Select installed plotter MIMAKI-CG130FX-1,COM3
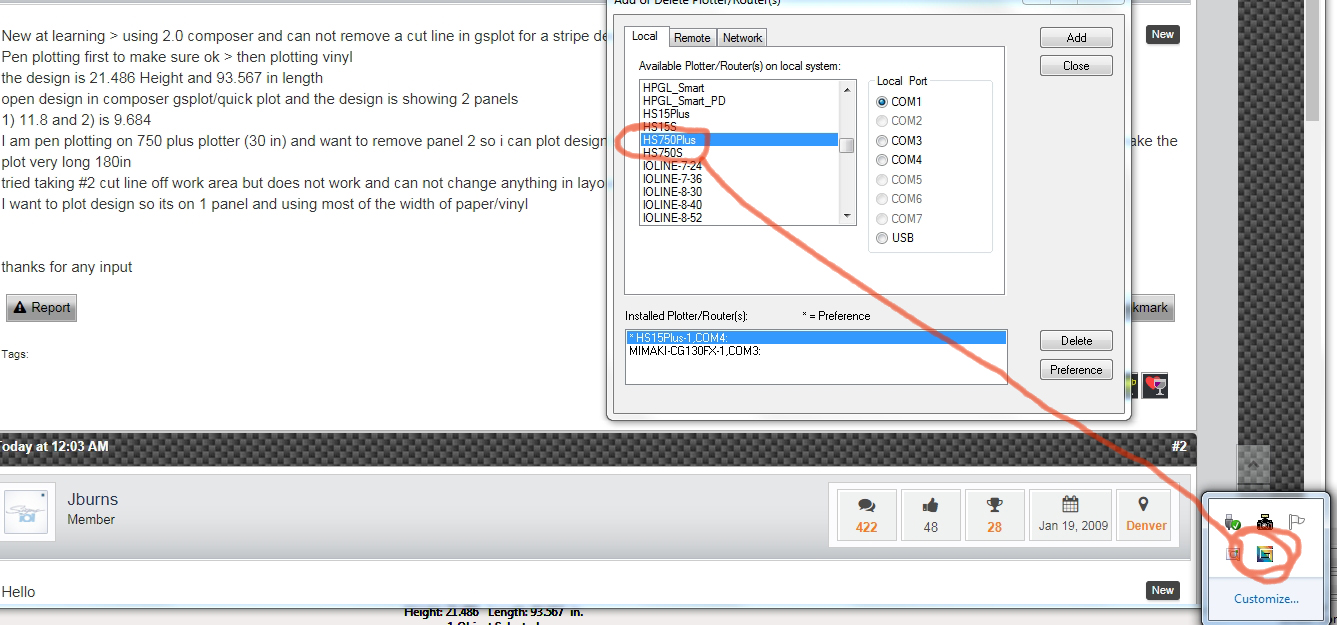Screen dimensions: 1337x625 pyautogui.click(x=816, y=351)
